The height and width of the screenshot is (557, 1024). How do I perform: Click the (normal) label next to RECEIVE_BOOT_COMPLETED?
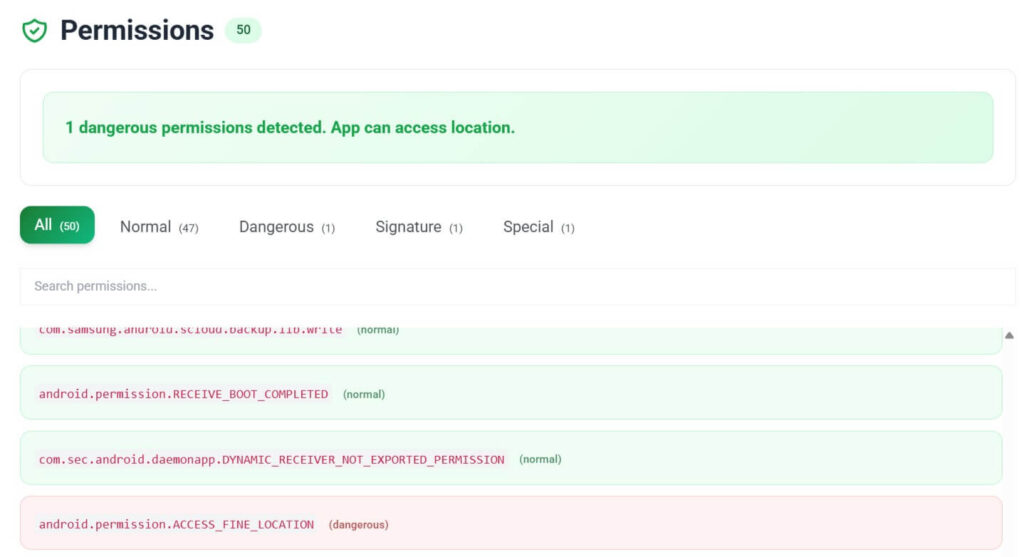[364, 394]
